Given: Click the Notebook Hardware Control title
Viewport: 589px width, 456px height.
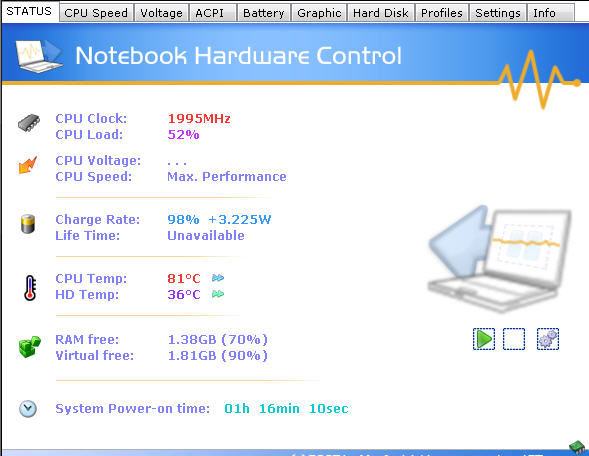Looking at the screenshot, I should (239, 56).
